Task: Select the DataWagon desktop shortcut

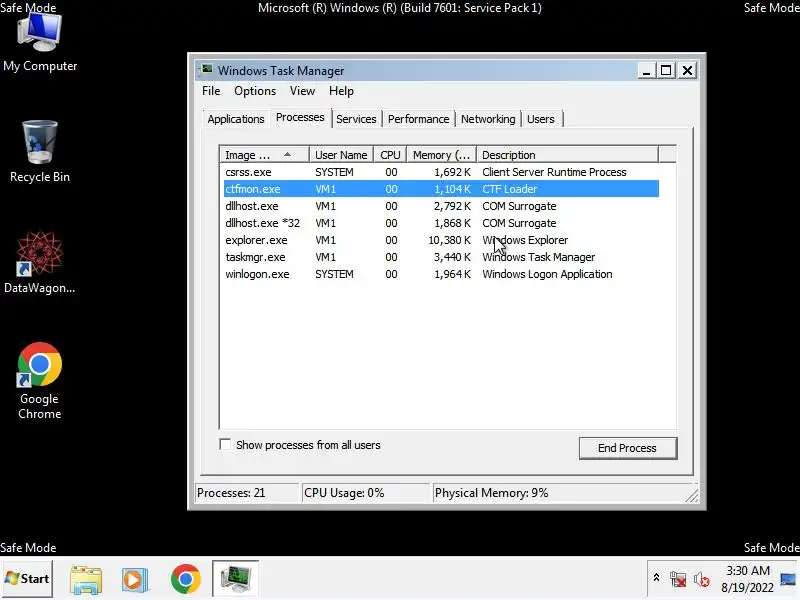Action: click(x=39, y=262)
